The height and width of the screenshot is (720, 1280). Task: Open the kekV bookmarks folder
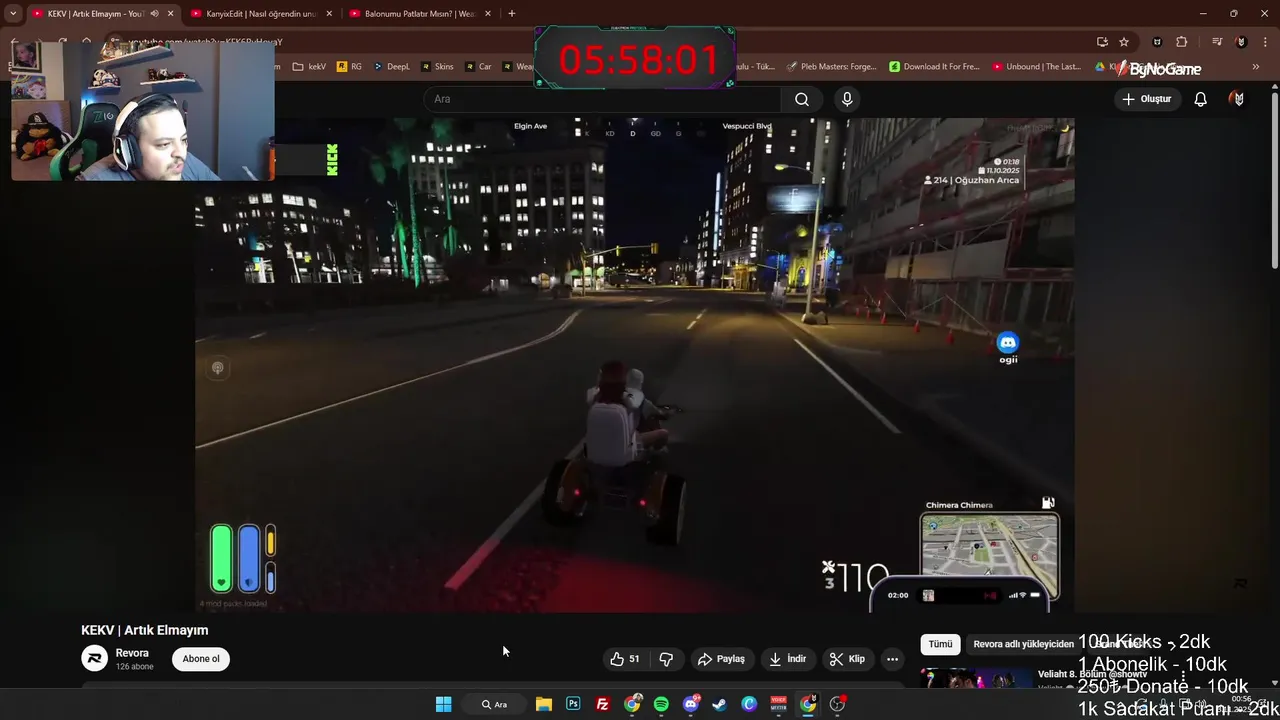[x=309, y=67]
